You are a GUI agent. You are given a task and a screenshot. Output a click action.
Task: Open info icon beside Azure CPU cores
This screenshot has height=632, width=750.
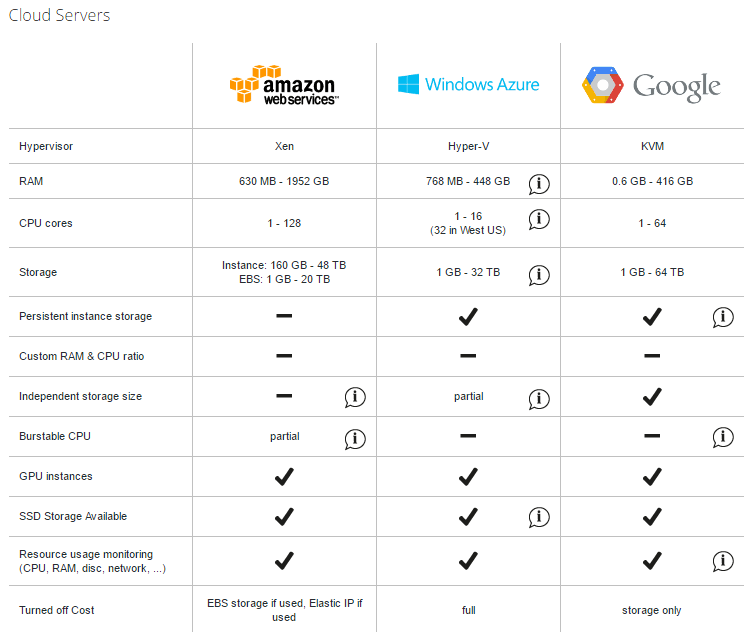tap(539, 219)
